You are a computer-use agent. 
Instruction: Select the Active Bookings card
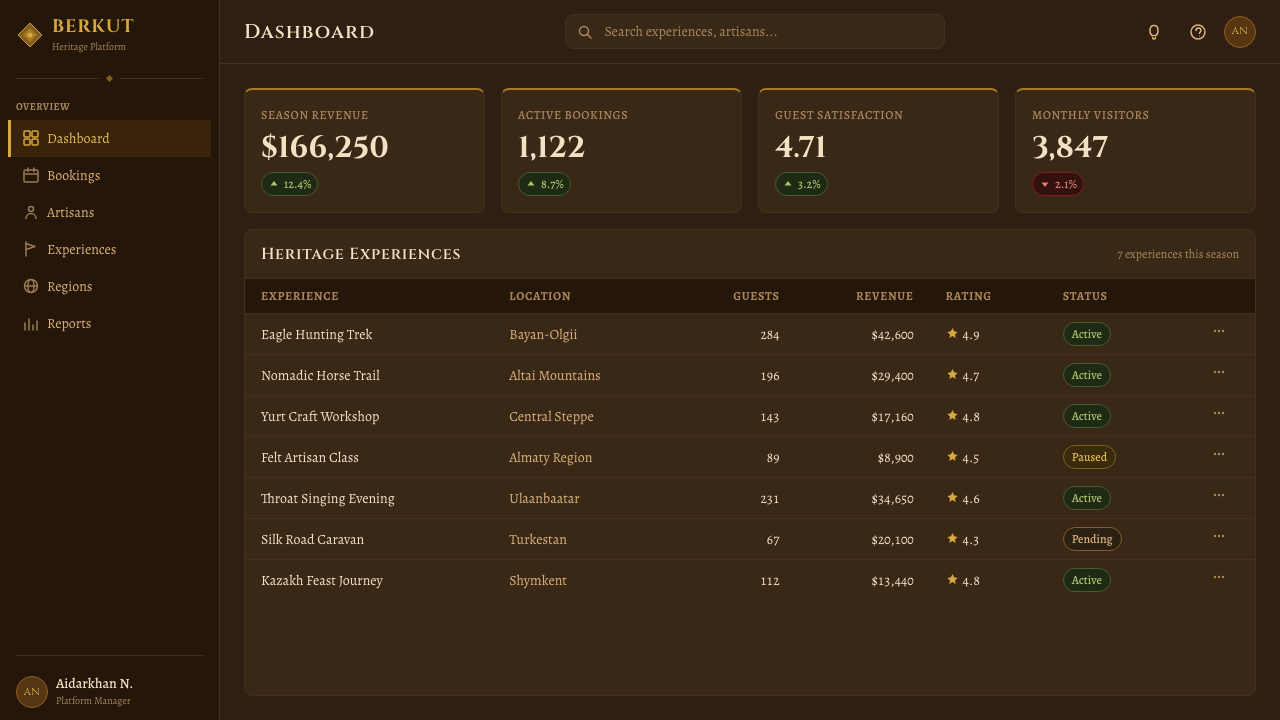coord(621,150)
